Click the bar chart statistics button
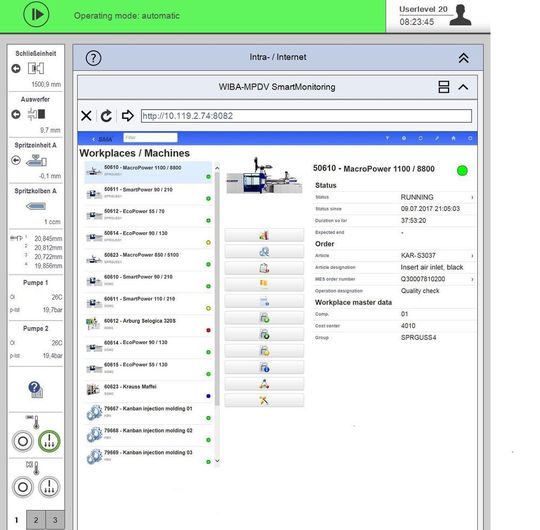 click(264, 236)
